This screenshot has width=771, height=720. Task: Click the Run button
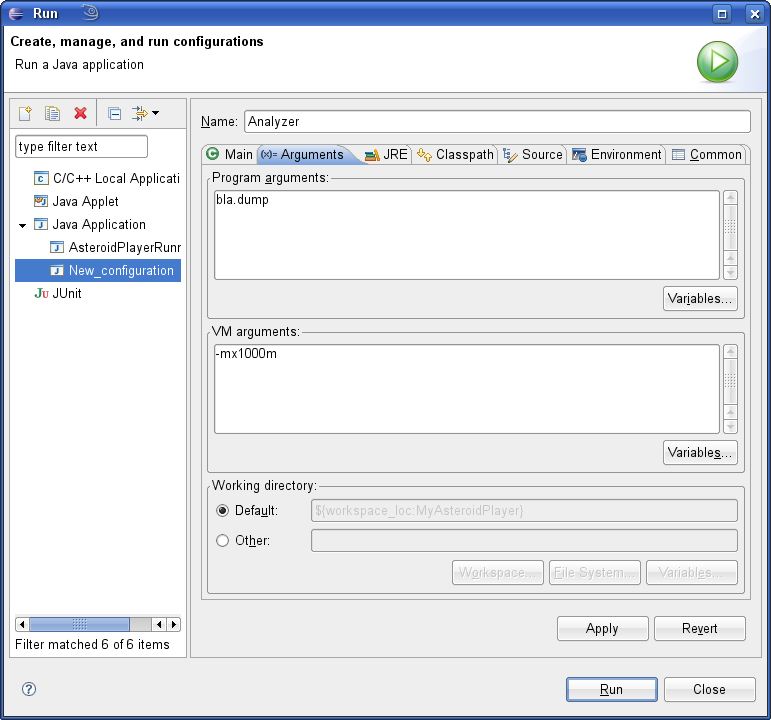(612, 690)
